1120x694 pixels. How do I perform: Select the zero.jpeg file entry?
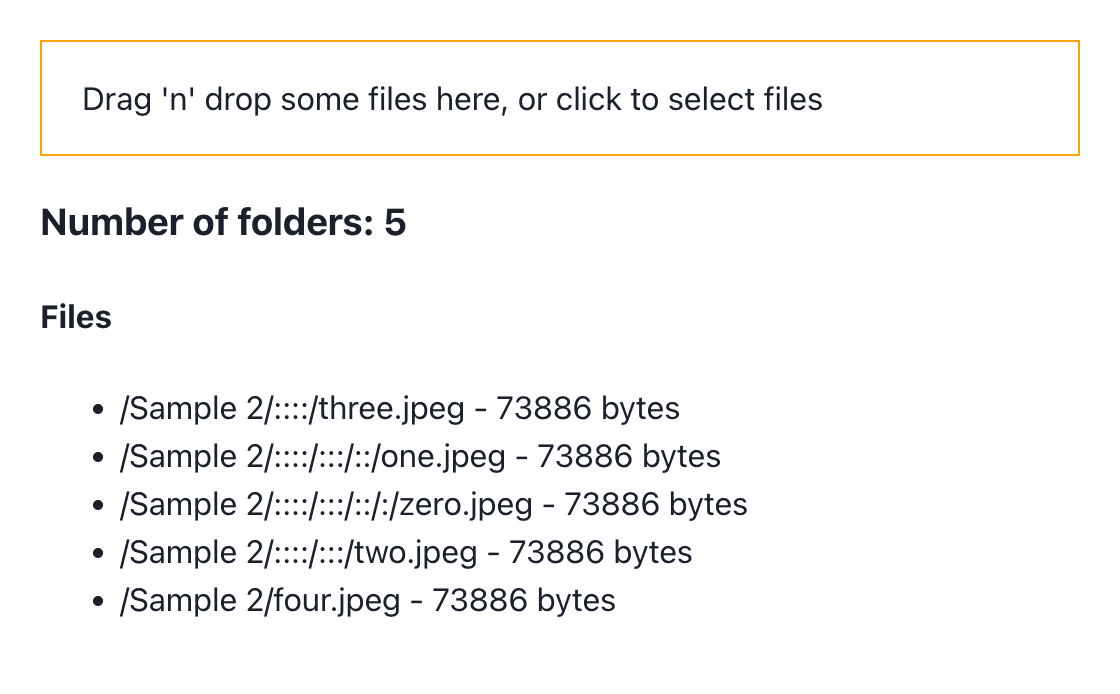point(434,505)
